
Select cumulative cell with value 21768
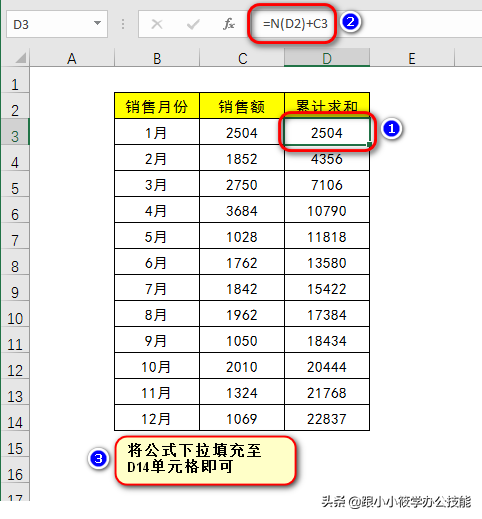click(327, 392)
